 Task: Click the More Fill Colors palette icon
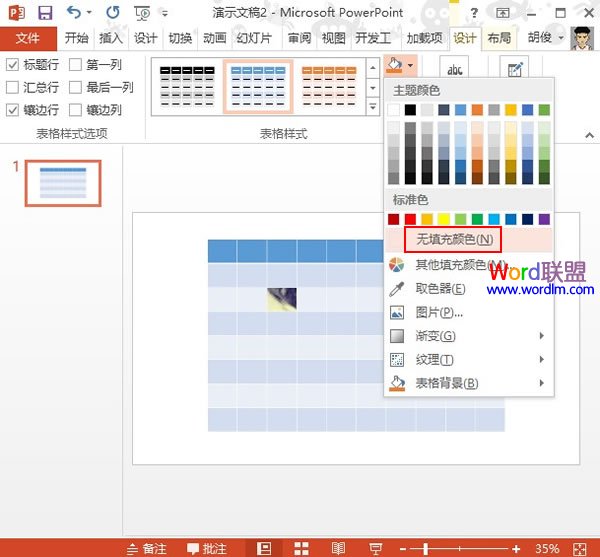(x=396, y=265)
